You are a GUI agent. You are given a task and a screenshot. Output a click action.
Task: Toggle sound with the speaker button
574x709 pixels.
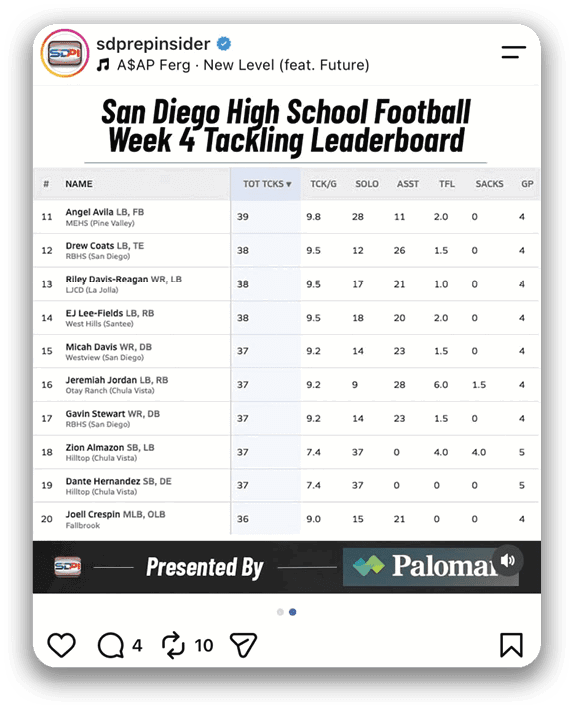[508, 561]
